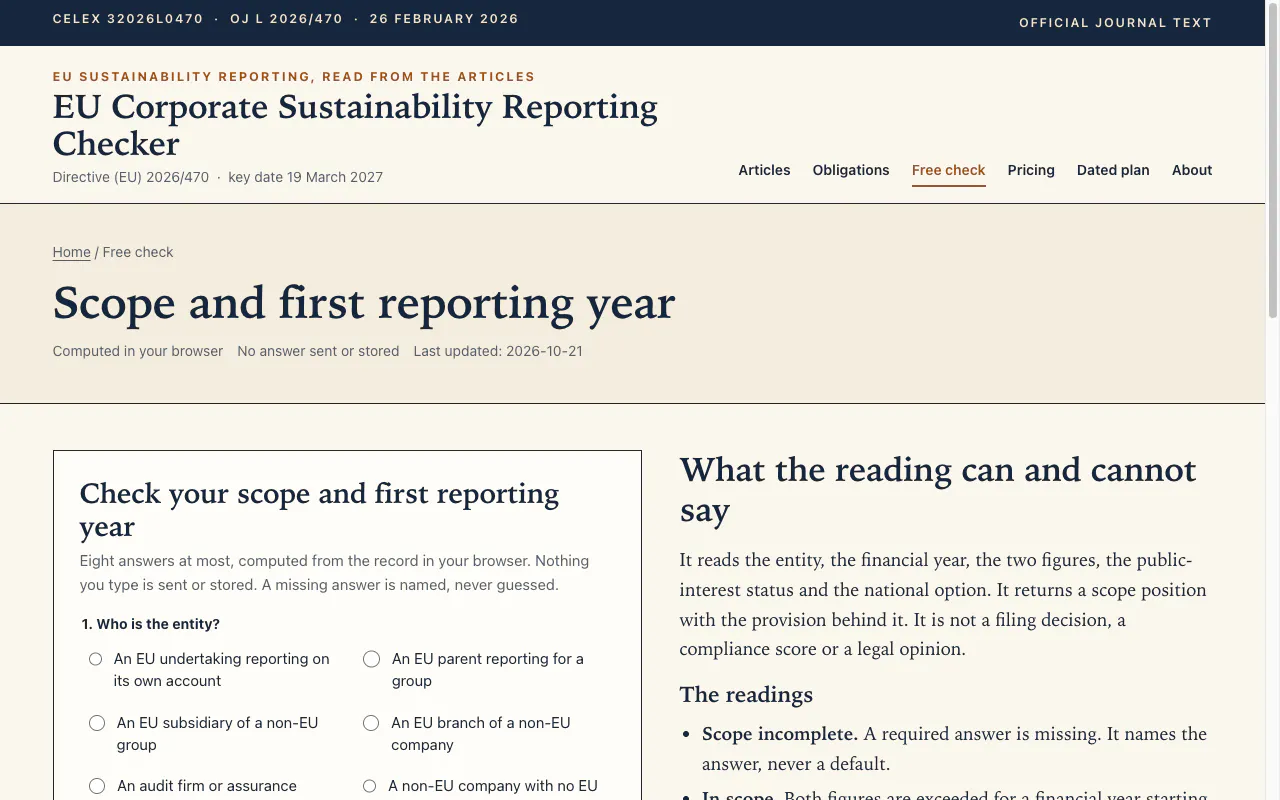Go to the Obligations page
Screen dimensions: 1280x800
coord(851,170)
